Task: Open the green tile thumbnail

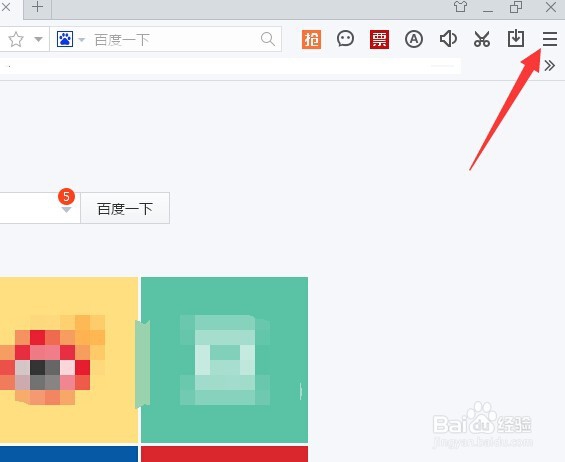Action: (224, 360)
